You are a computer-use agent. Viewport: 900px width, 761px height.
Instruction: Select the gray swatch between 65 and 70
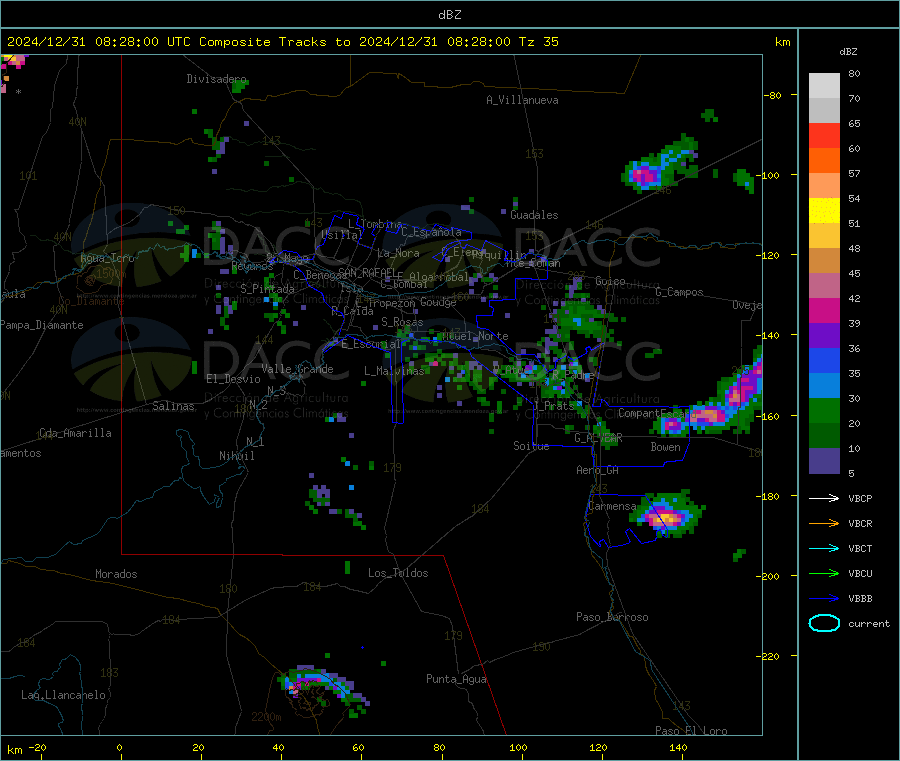pyautogui.click(x=824, y=111)
